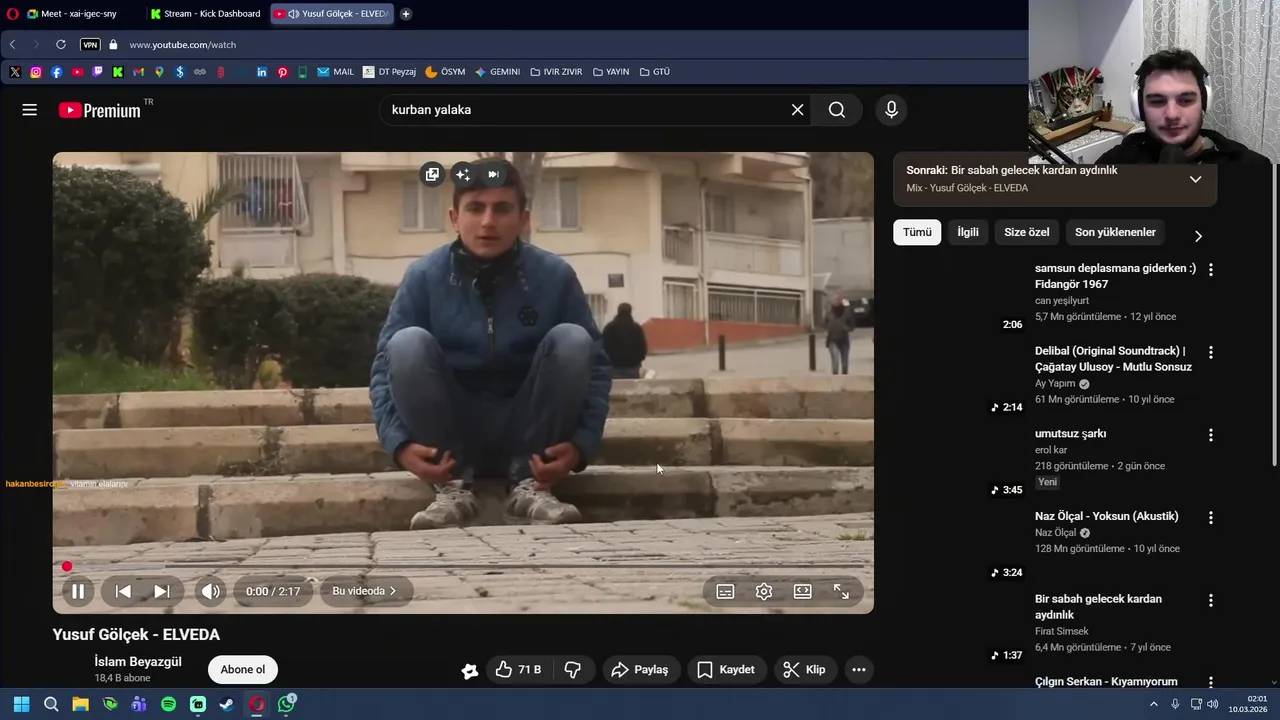Image resolution: width=1280 pixels, height=720 pixels.
Task: Enter fullscreen with the expand arrows icon
Action: click(x=841, y=591)
